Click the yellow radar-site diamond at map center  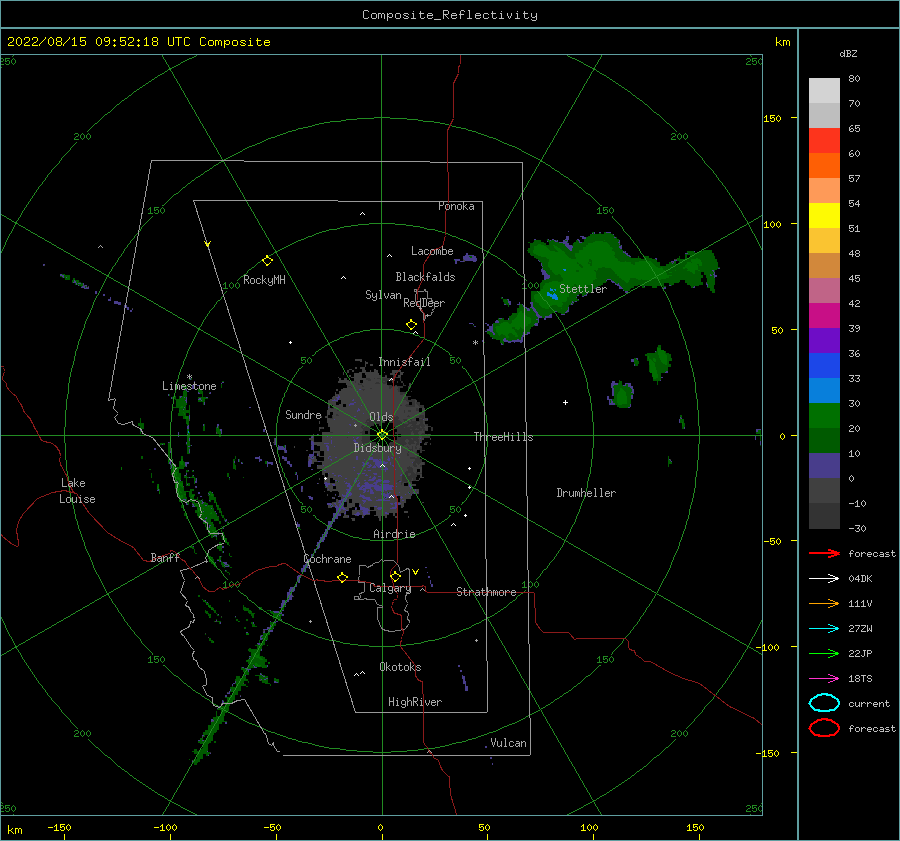(x=382, y=435)
